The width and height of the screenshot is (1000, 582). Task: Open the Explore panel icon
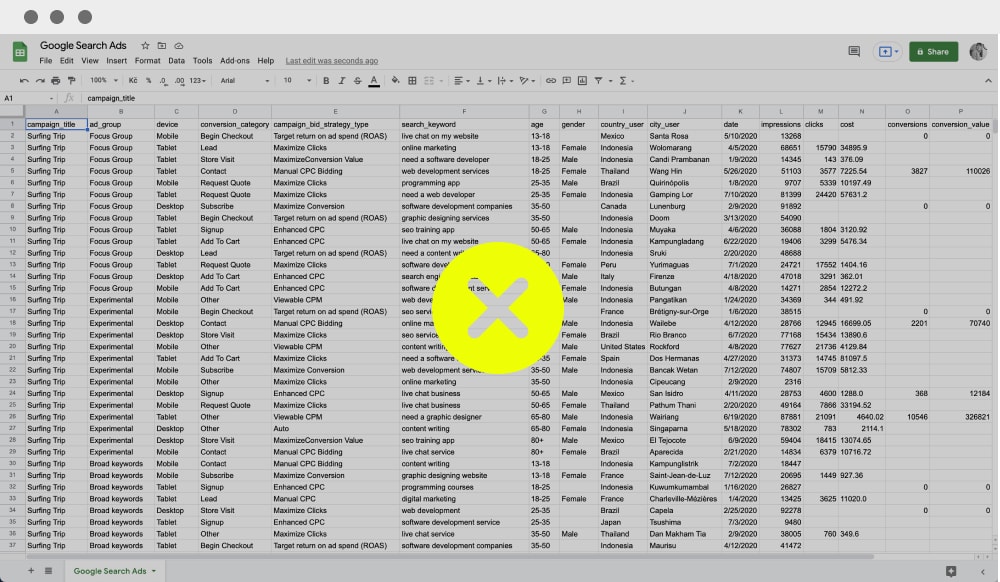click(951, 571)
